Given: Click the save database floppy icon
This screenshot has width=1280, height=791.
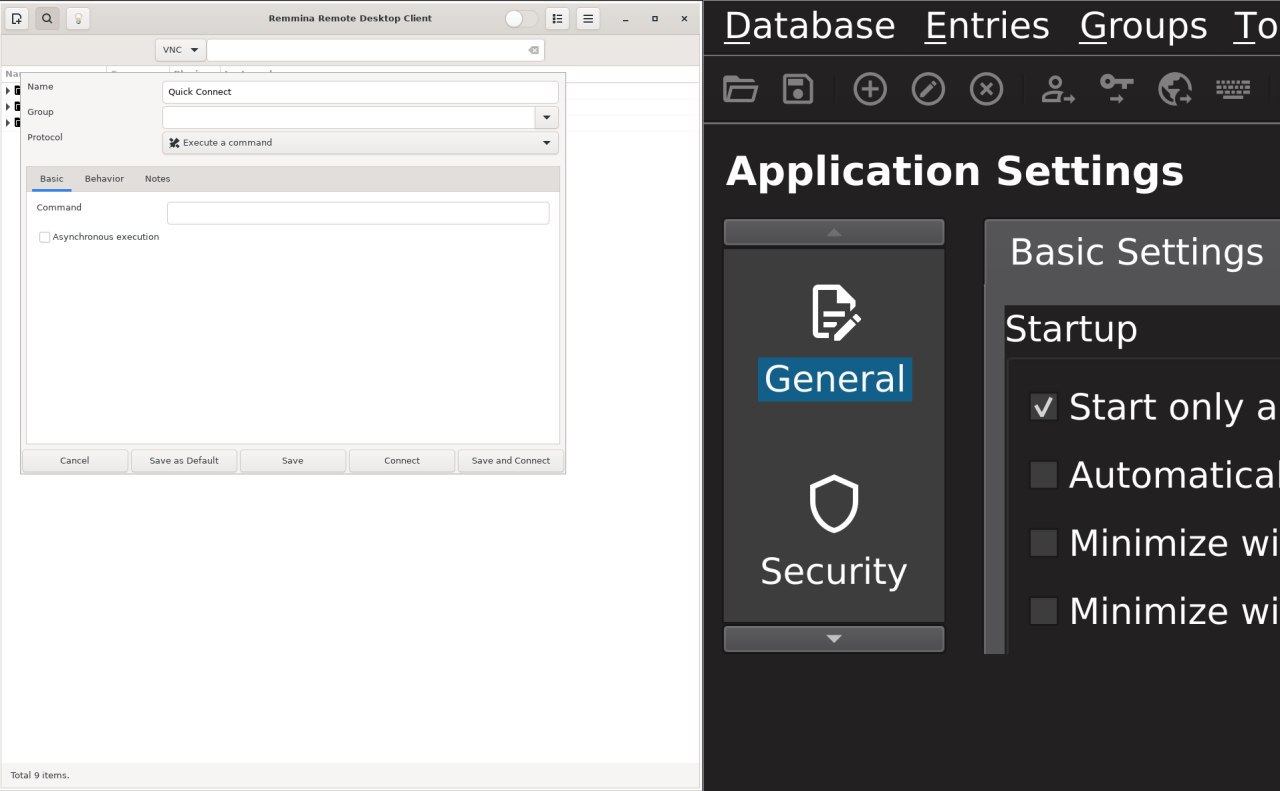Looking at the screenshot, I should 798,89.
